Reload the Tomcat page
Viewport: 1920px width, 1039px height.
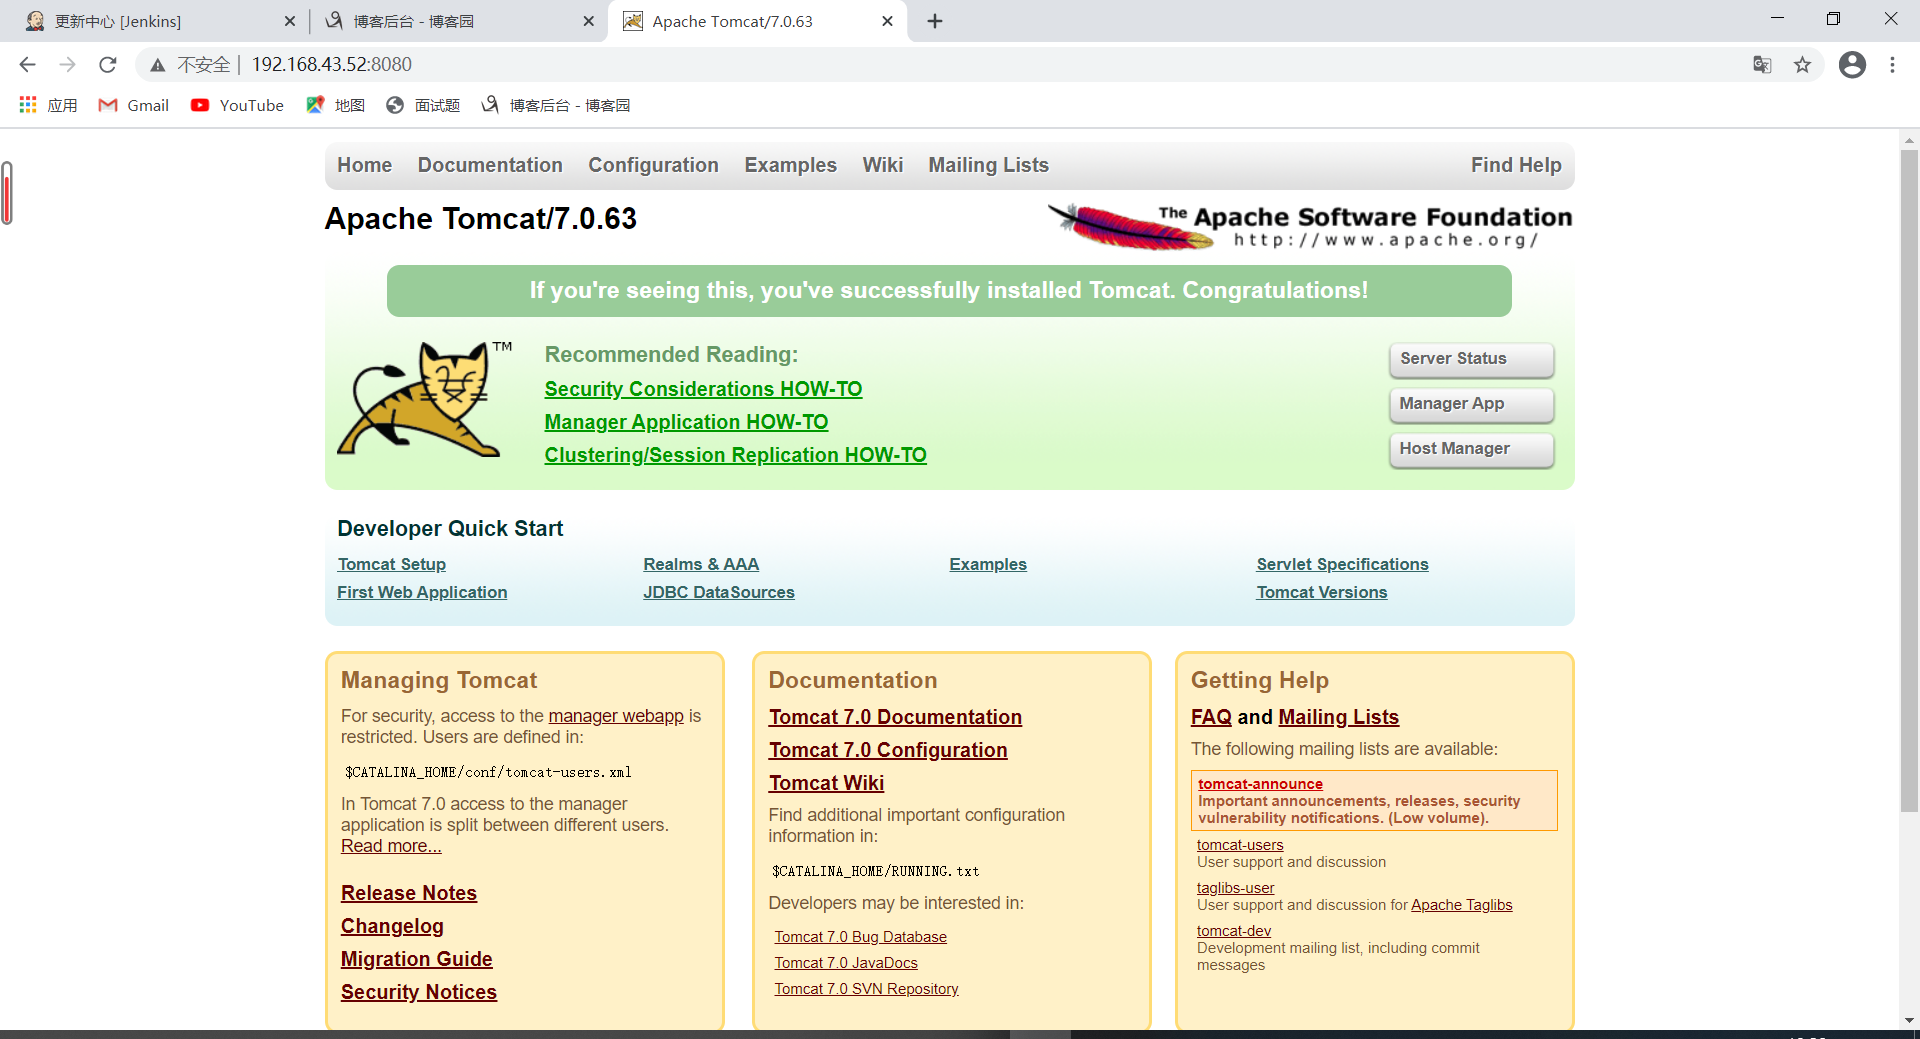click(108, 65)
